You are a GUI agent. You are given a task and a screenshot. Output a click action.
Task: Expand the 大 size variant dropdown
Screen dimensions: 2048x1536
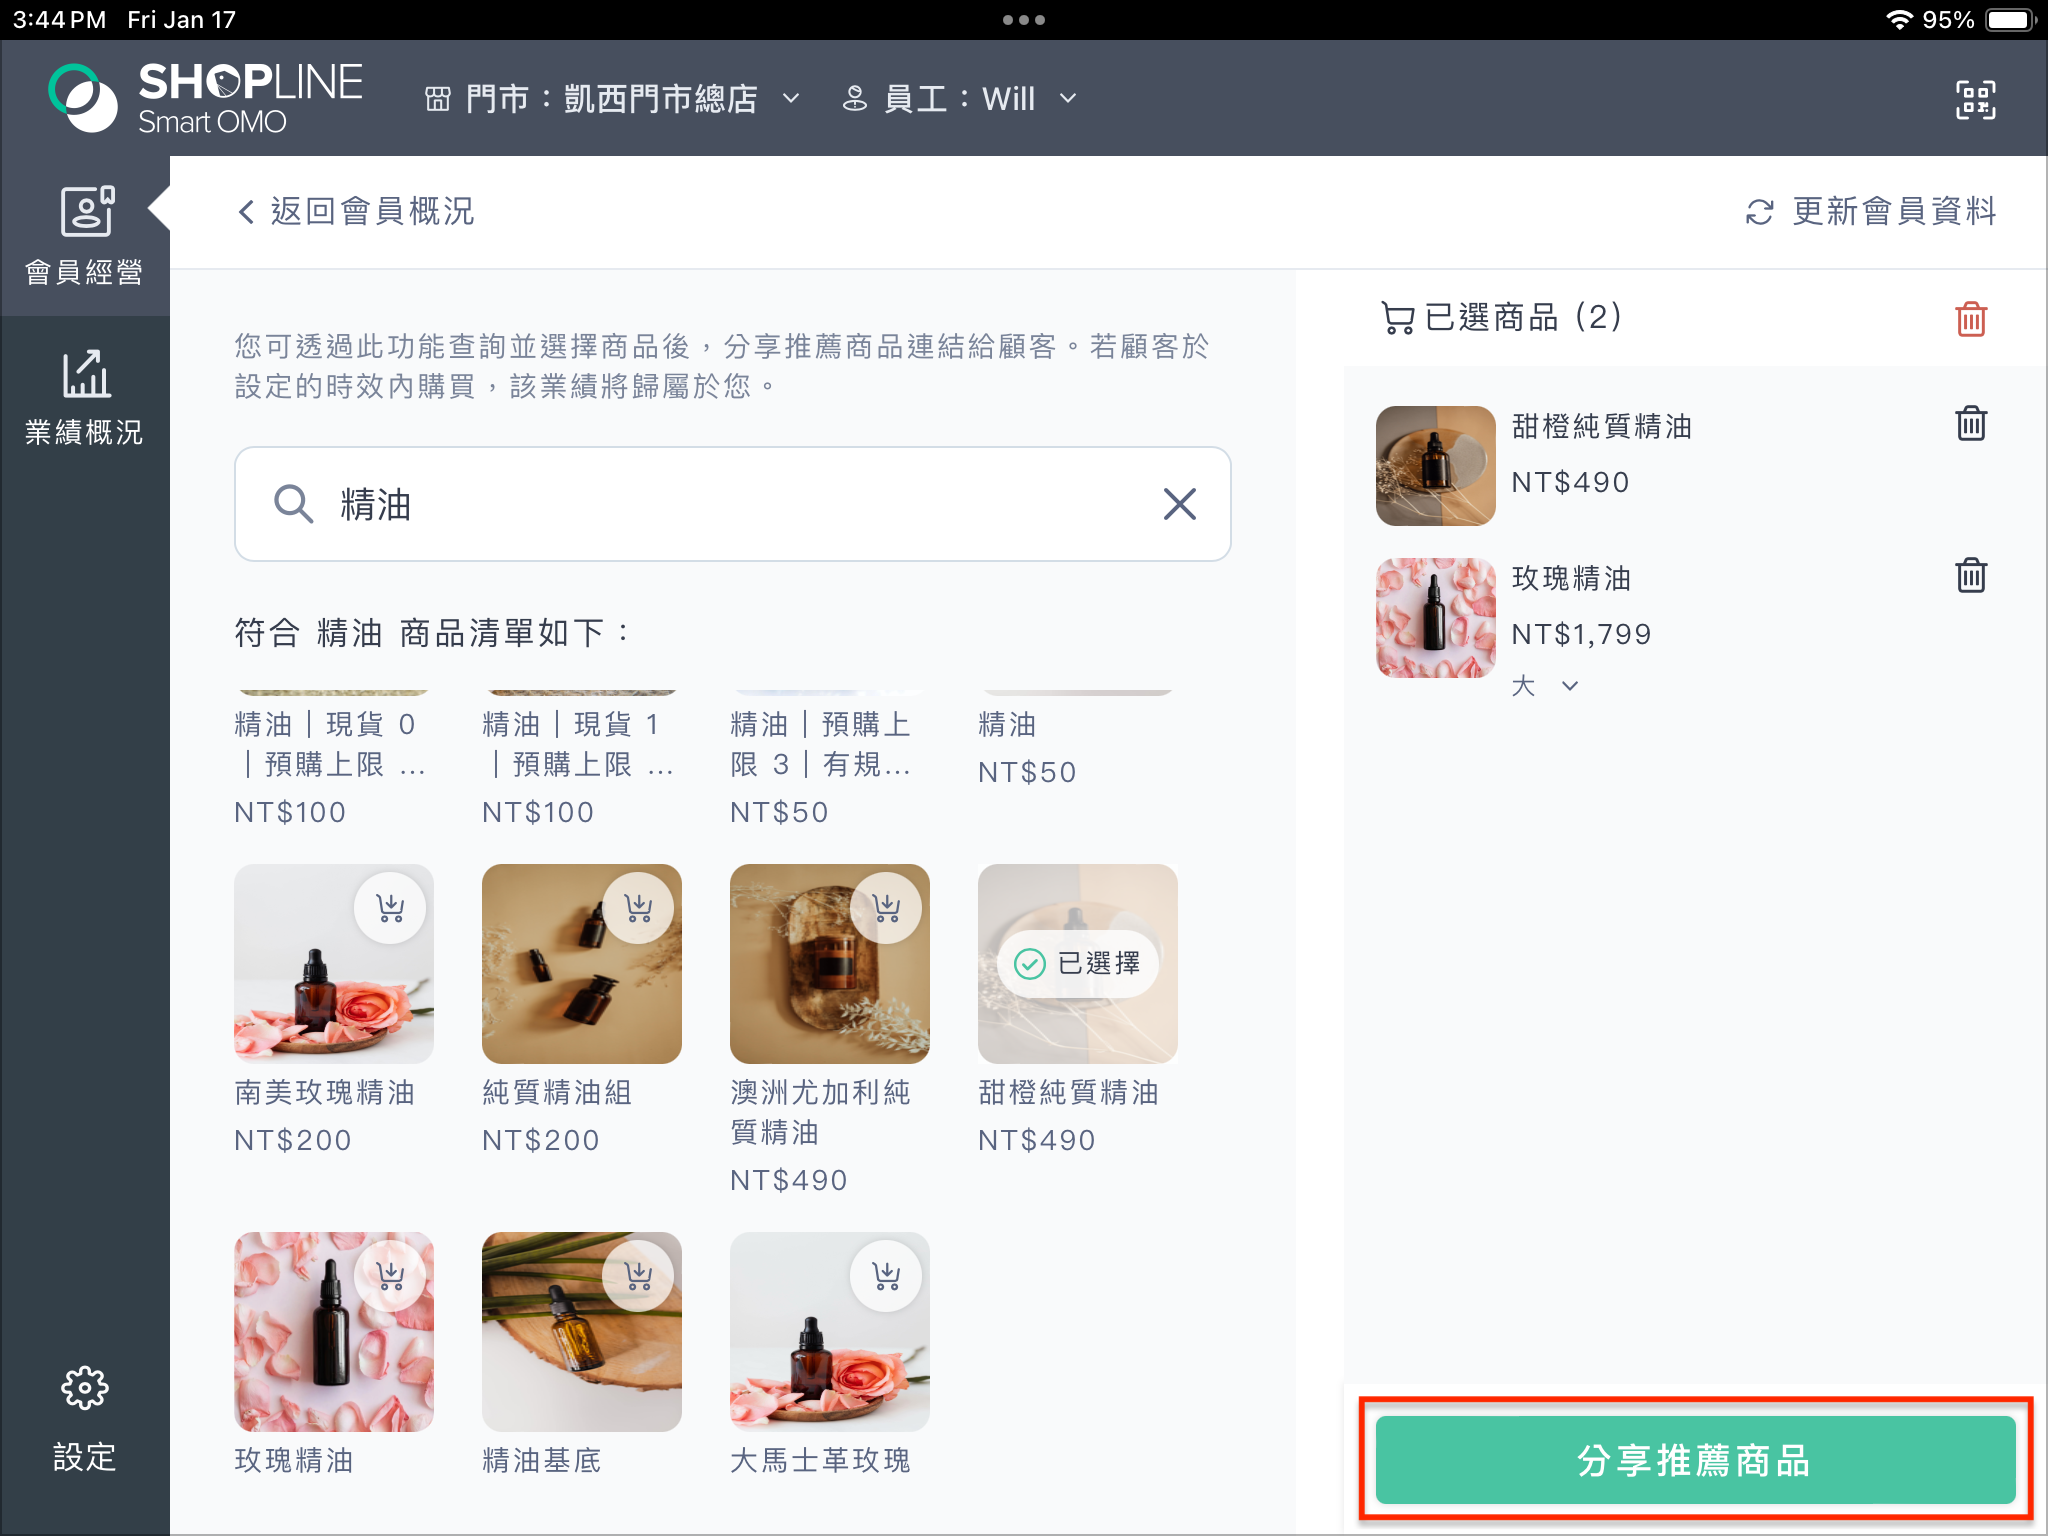point(1545,685)
